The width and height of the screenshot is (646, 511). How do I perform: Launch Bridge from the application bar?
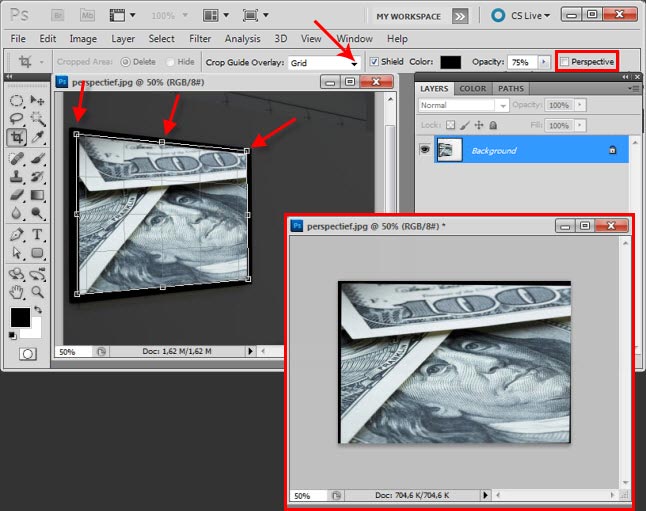click(x=58, y=16)
